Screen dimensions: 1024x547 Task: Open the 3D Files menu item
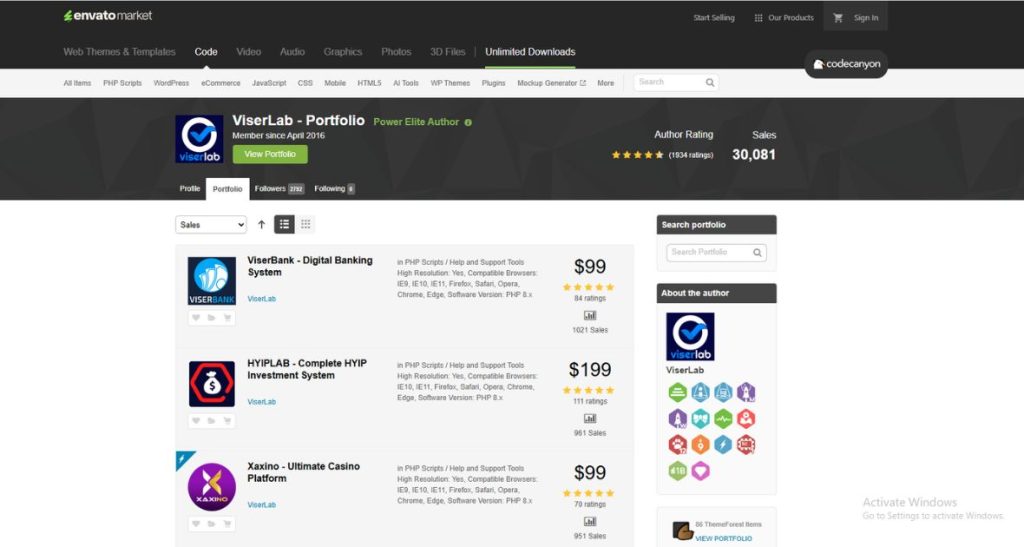tap(447, 52)
